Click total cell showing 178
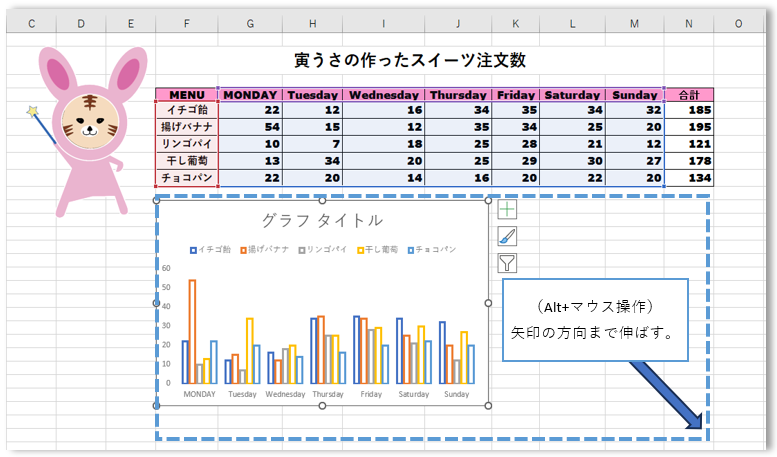Screen dimensions: 777x457 point(689,161)
